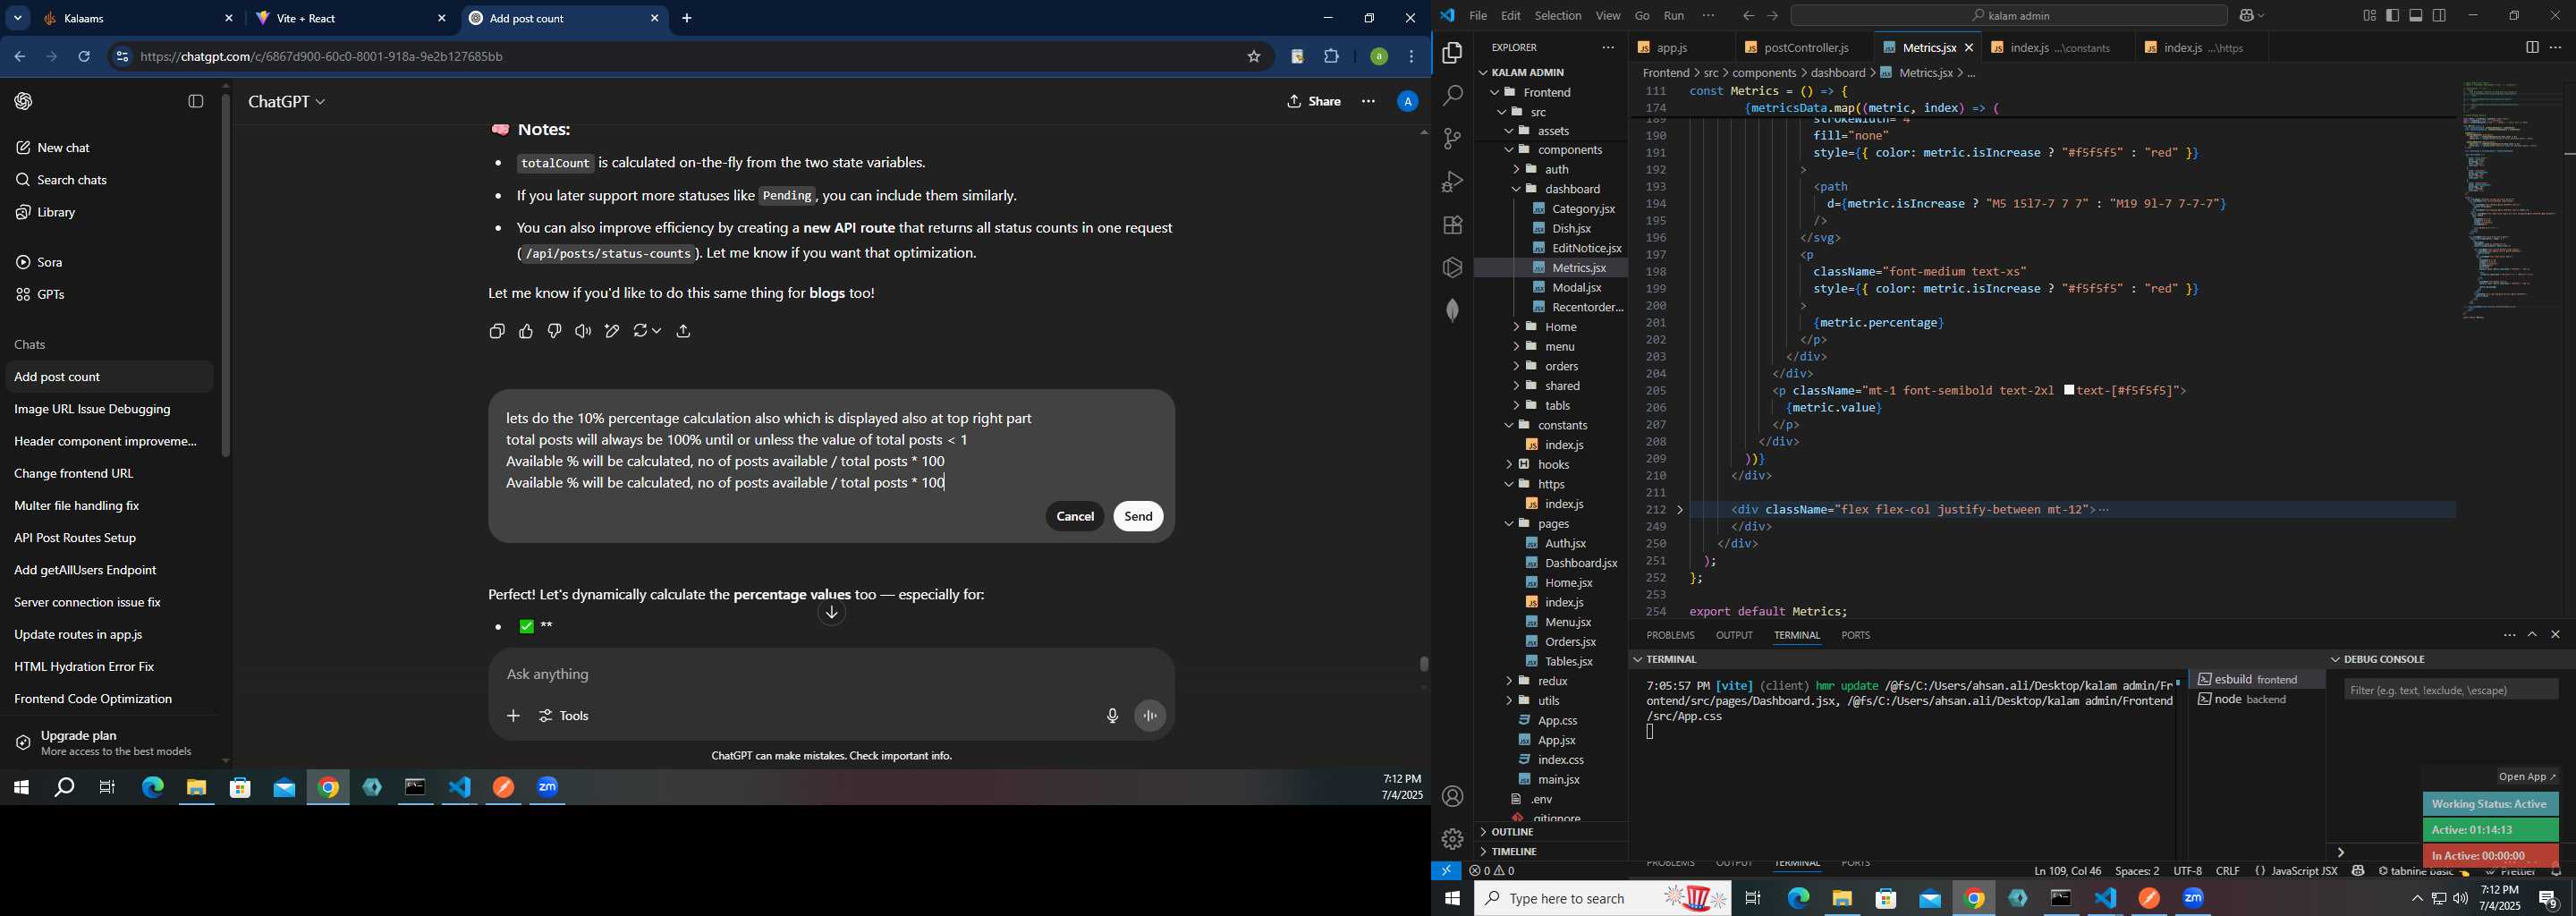
Task: Unfold collapsed code at line 212
Action: (x=1680, y=510)
